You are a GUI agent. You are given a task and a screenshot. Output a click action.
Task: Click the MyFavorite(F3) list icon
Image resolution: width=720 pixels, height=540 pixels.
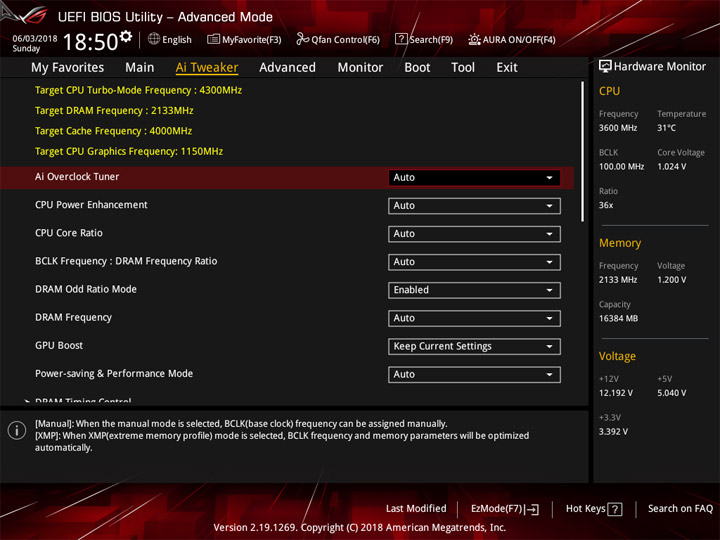pos(213,39)
